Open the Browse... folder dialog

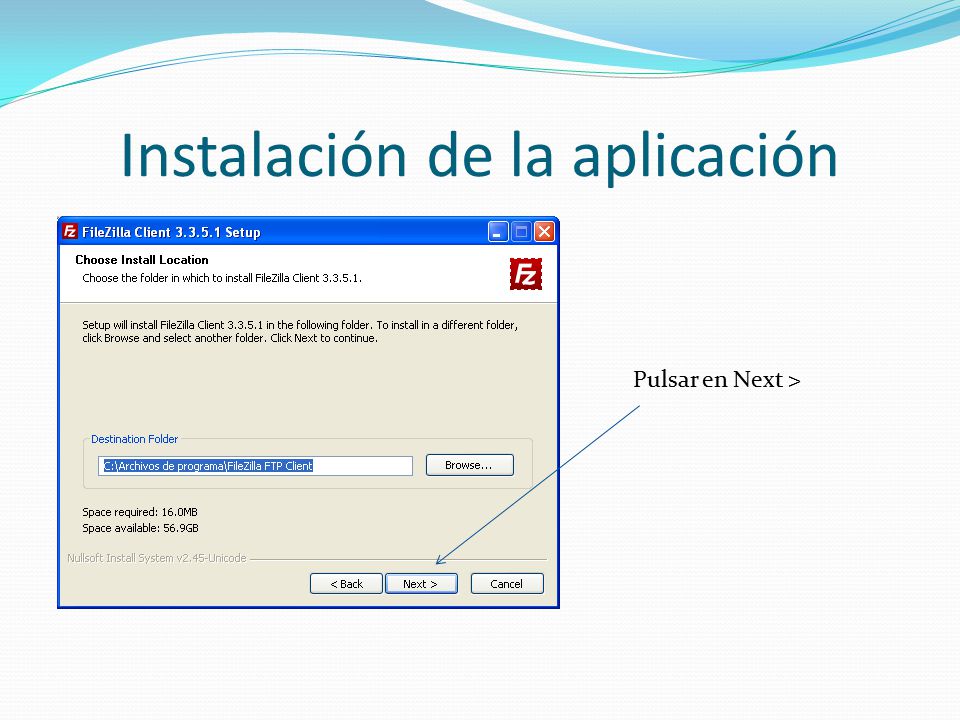point(470,465)
